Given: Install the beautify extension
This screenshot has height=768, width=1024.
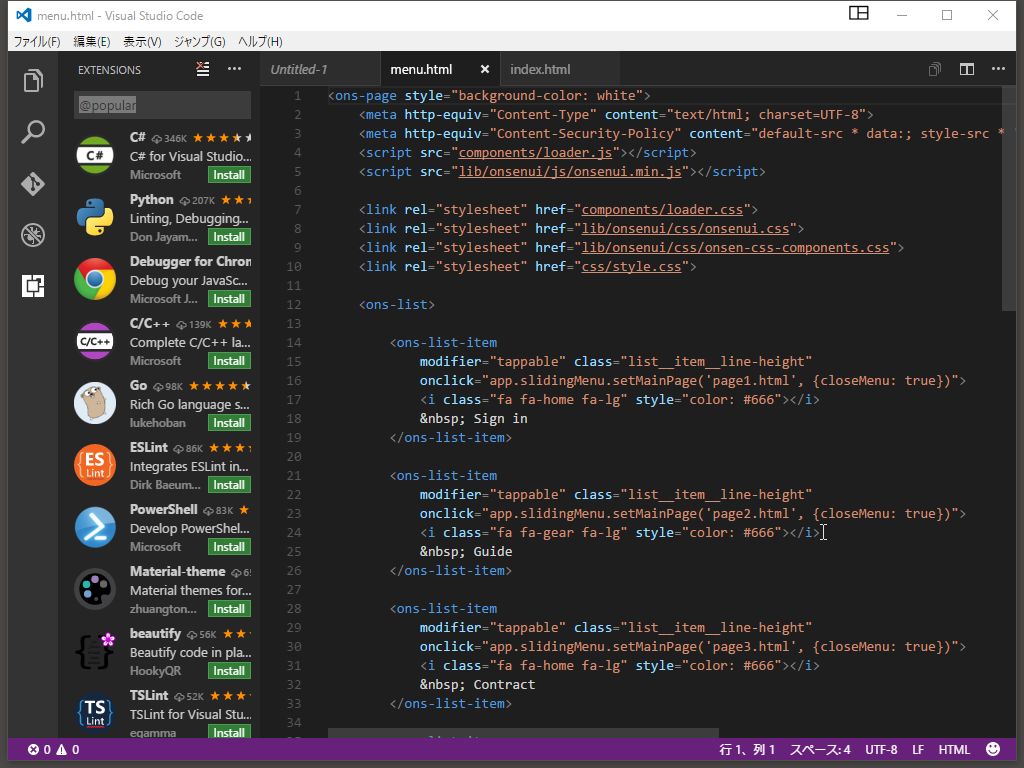Looking at the screenshot, I should [229, 671].
